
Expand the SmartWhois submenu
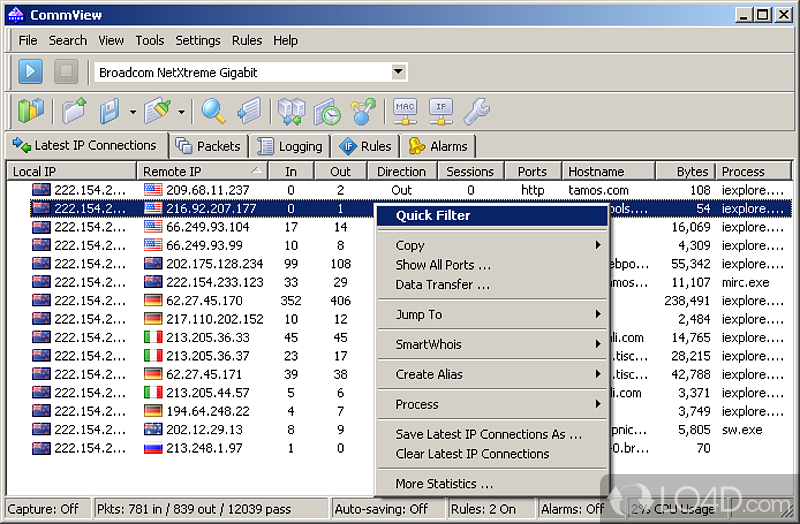point(598,344)
